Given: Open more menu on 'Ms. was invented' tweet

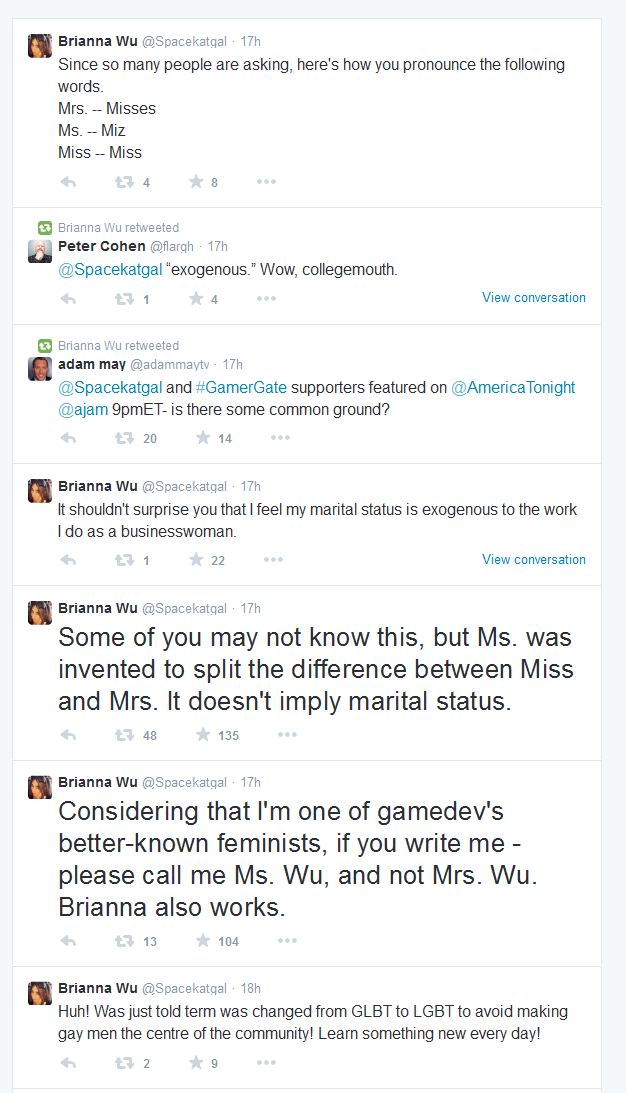Looking at the screenshot, I should [287, 735].
